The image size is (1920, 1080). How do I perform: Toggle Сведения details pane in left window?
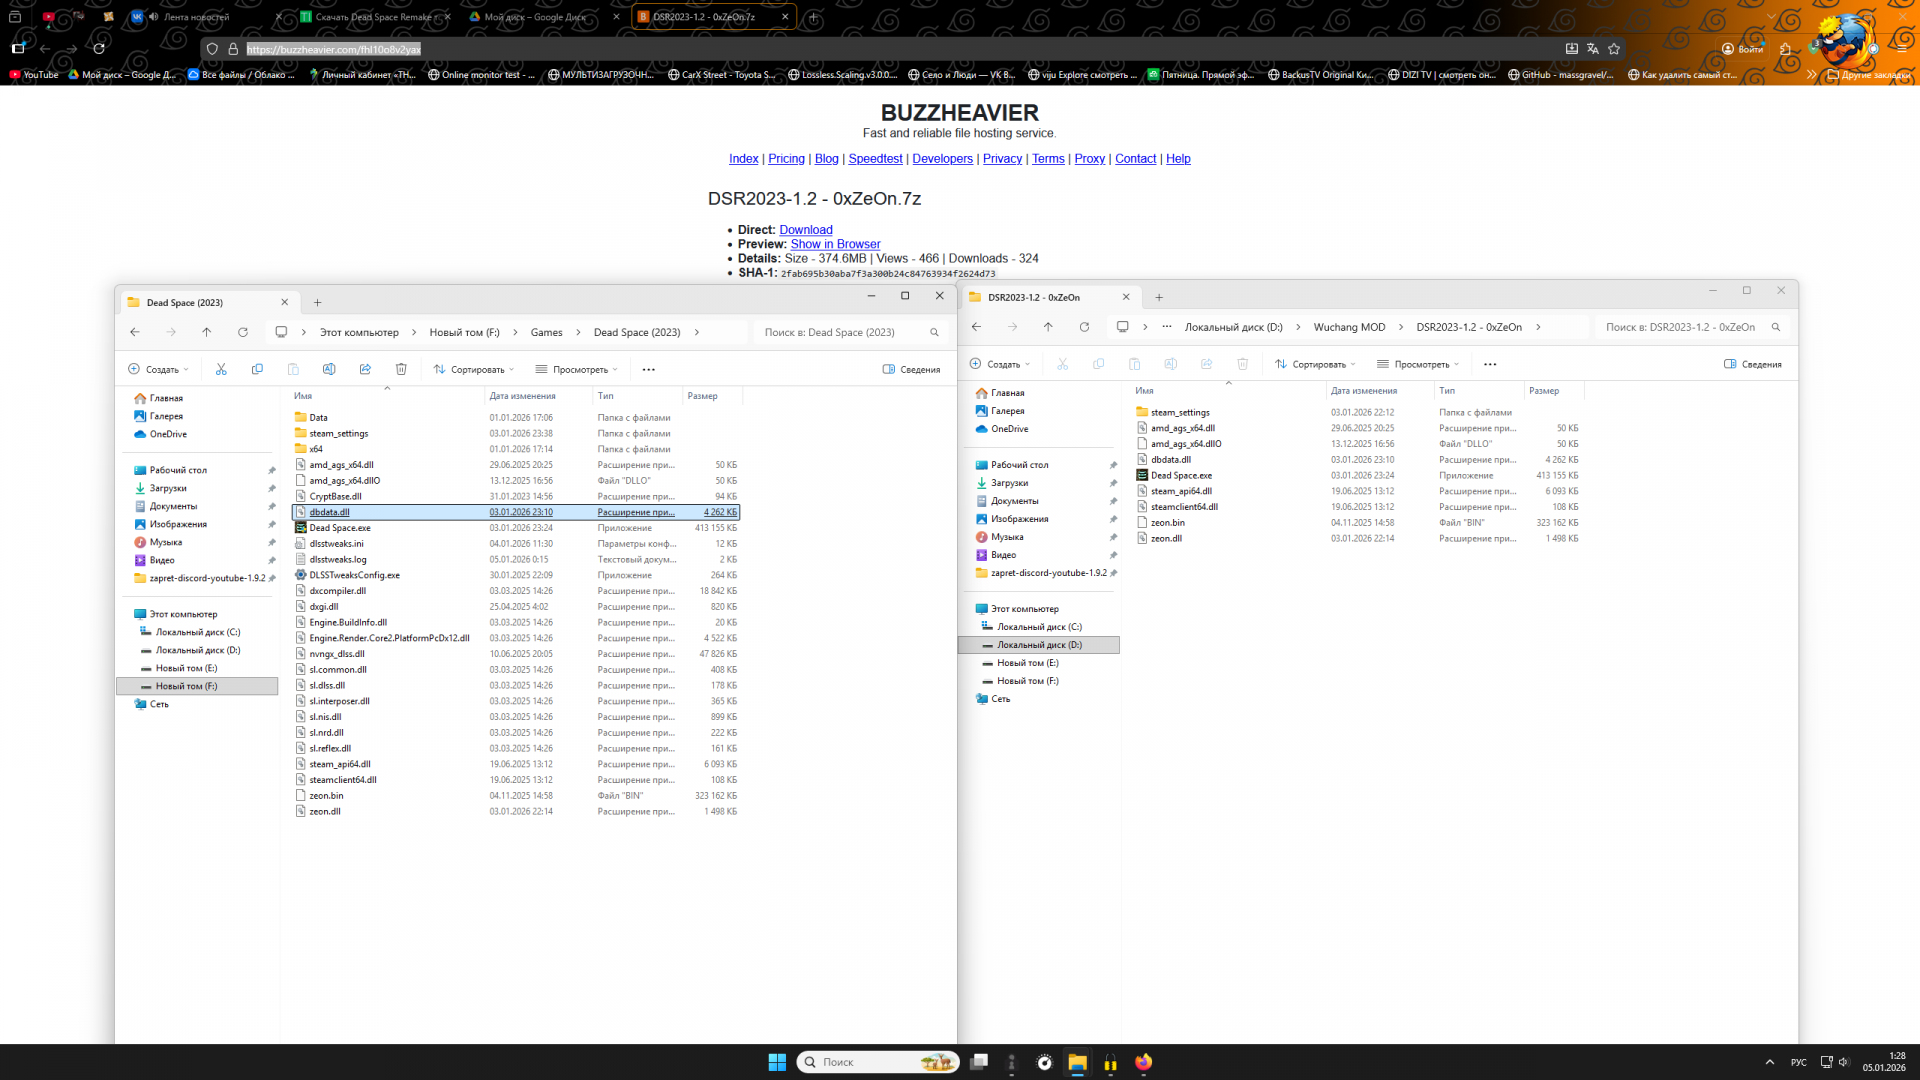[x=911, y=369]
